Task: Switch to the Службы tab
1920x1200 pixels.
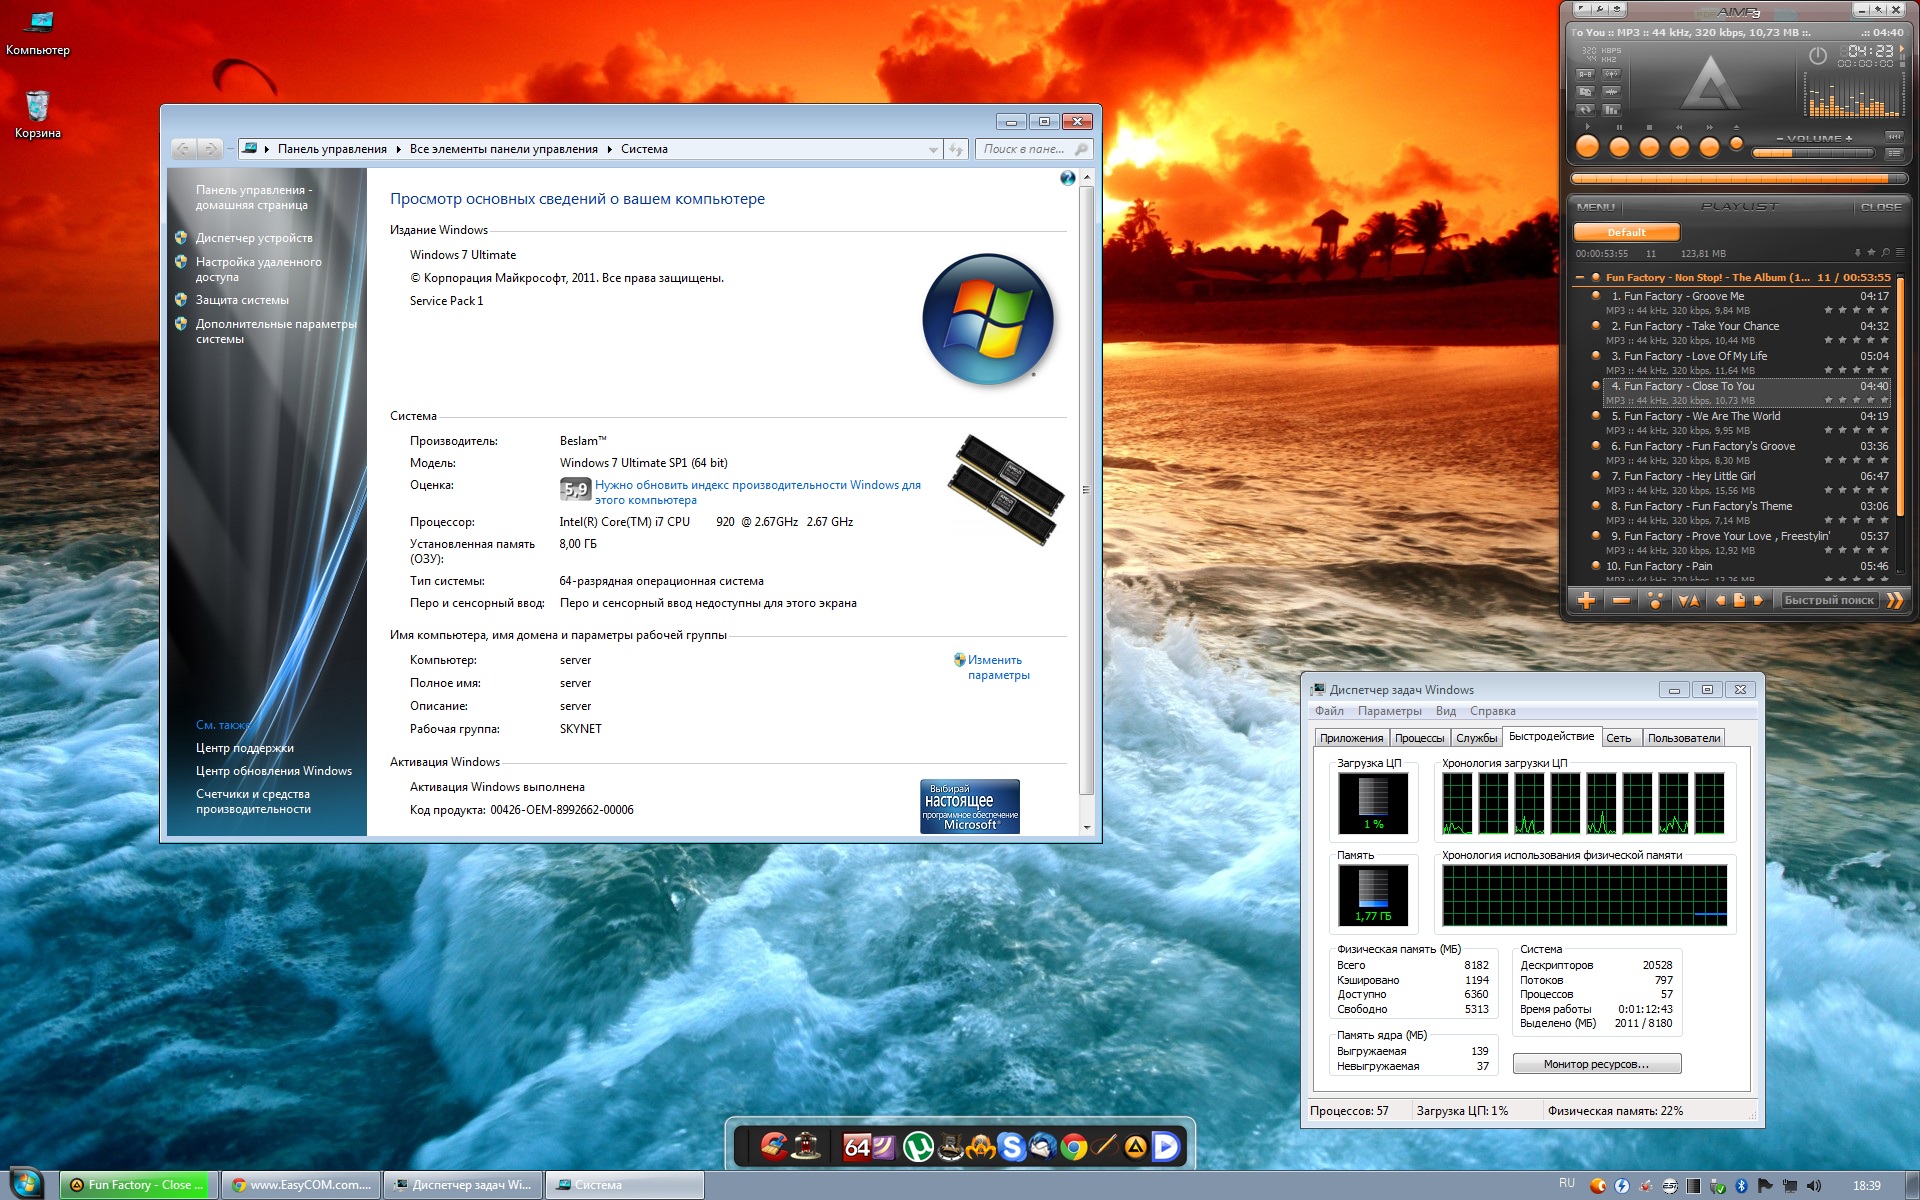Action: point(1476,738)
